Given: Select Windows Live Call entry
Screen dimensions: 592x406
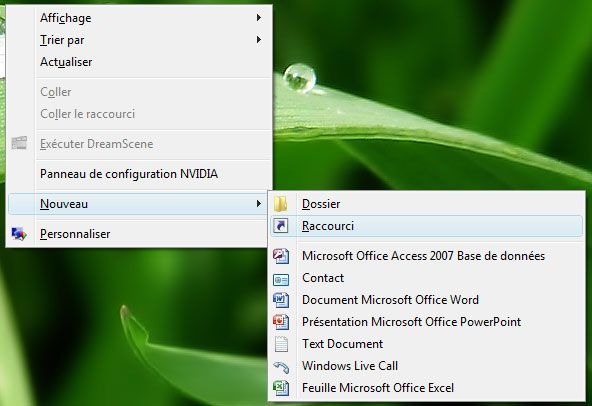Looking at the screenshot, I should click(427, 366).
